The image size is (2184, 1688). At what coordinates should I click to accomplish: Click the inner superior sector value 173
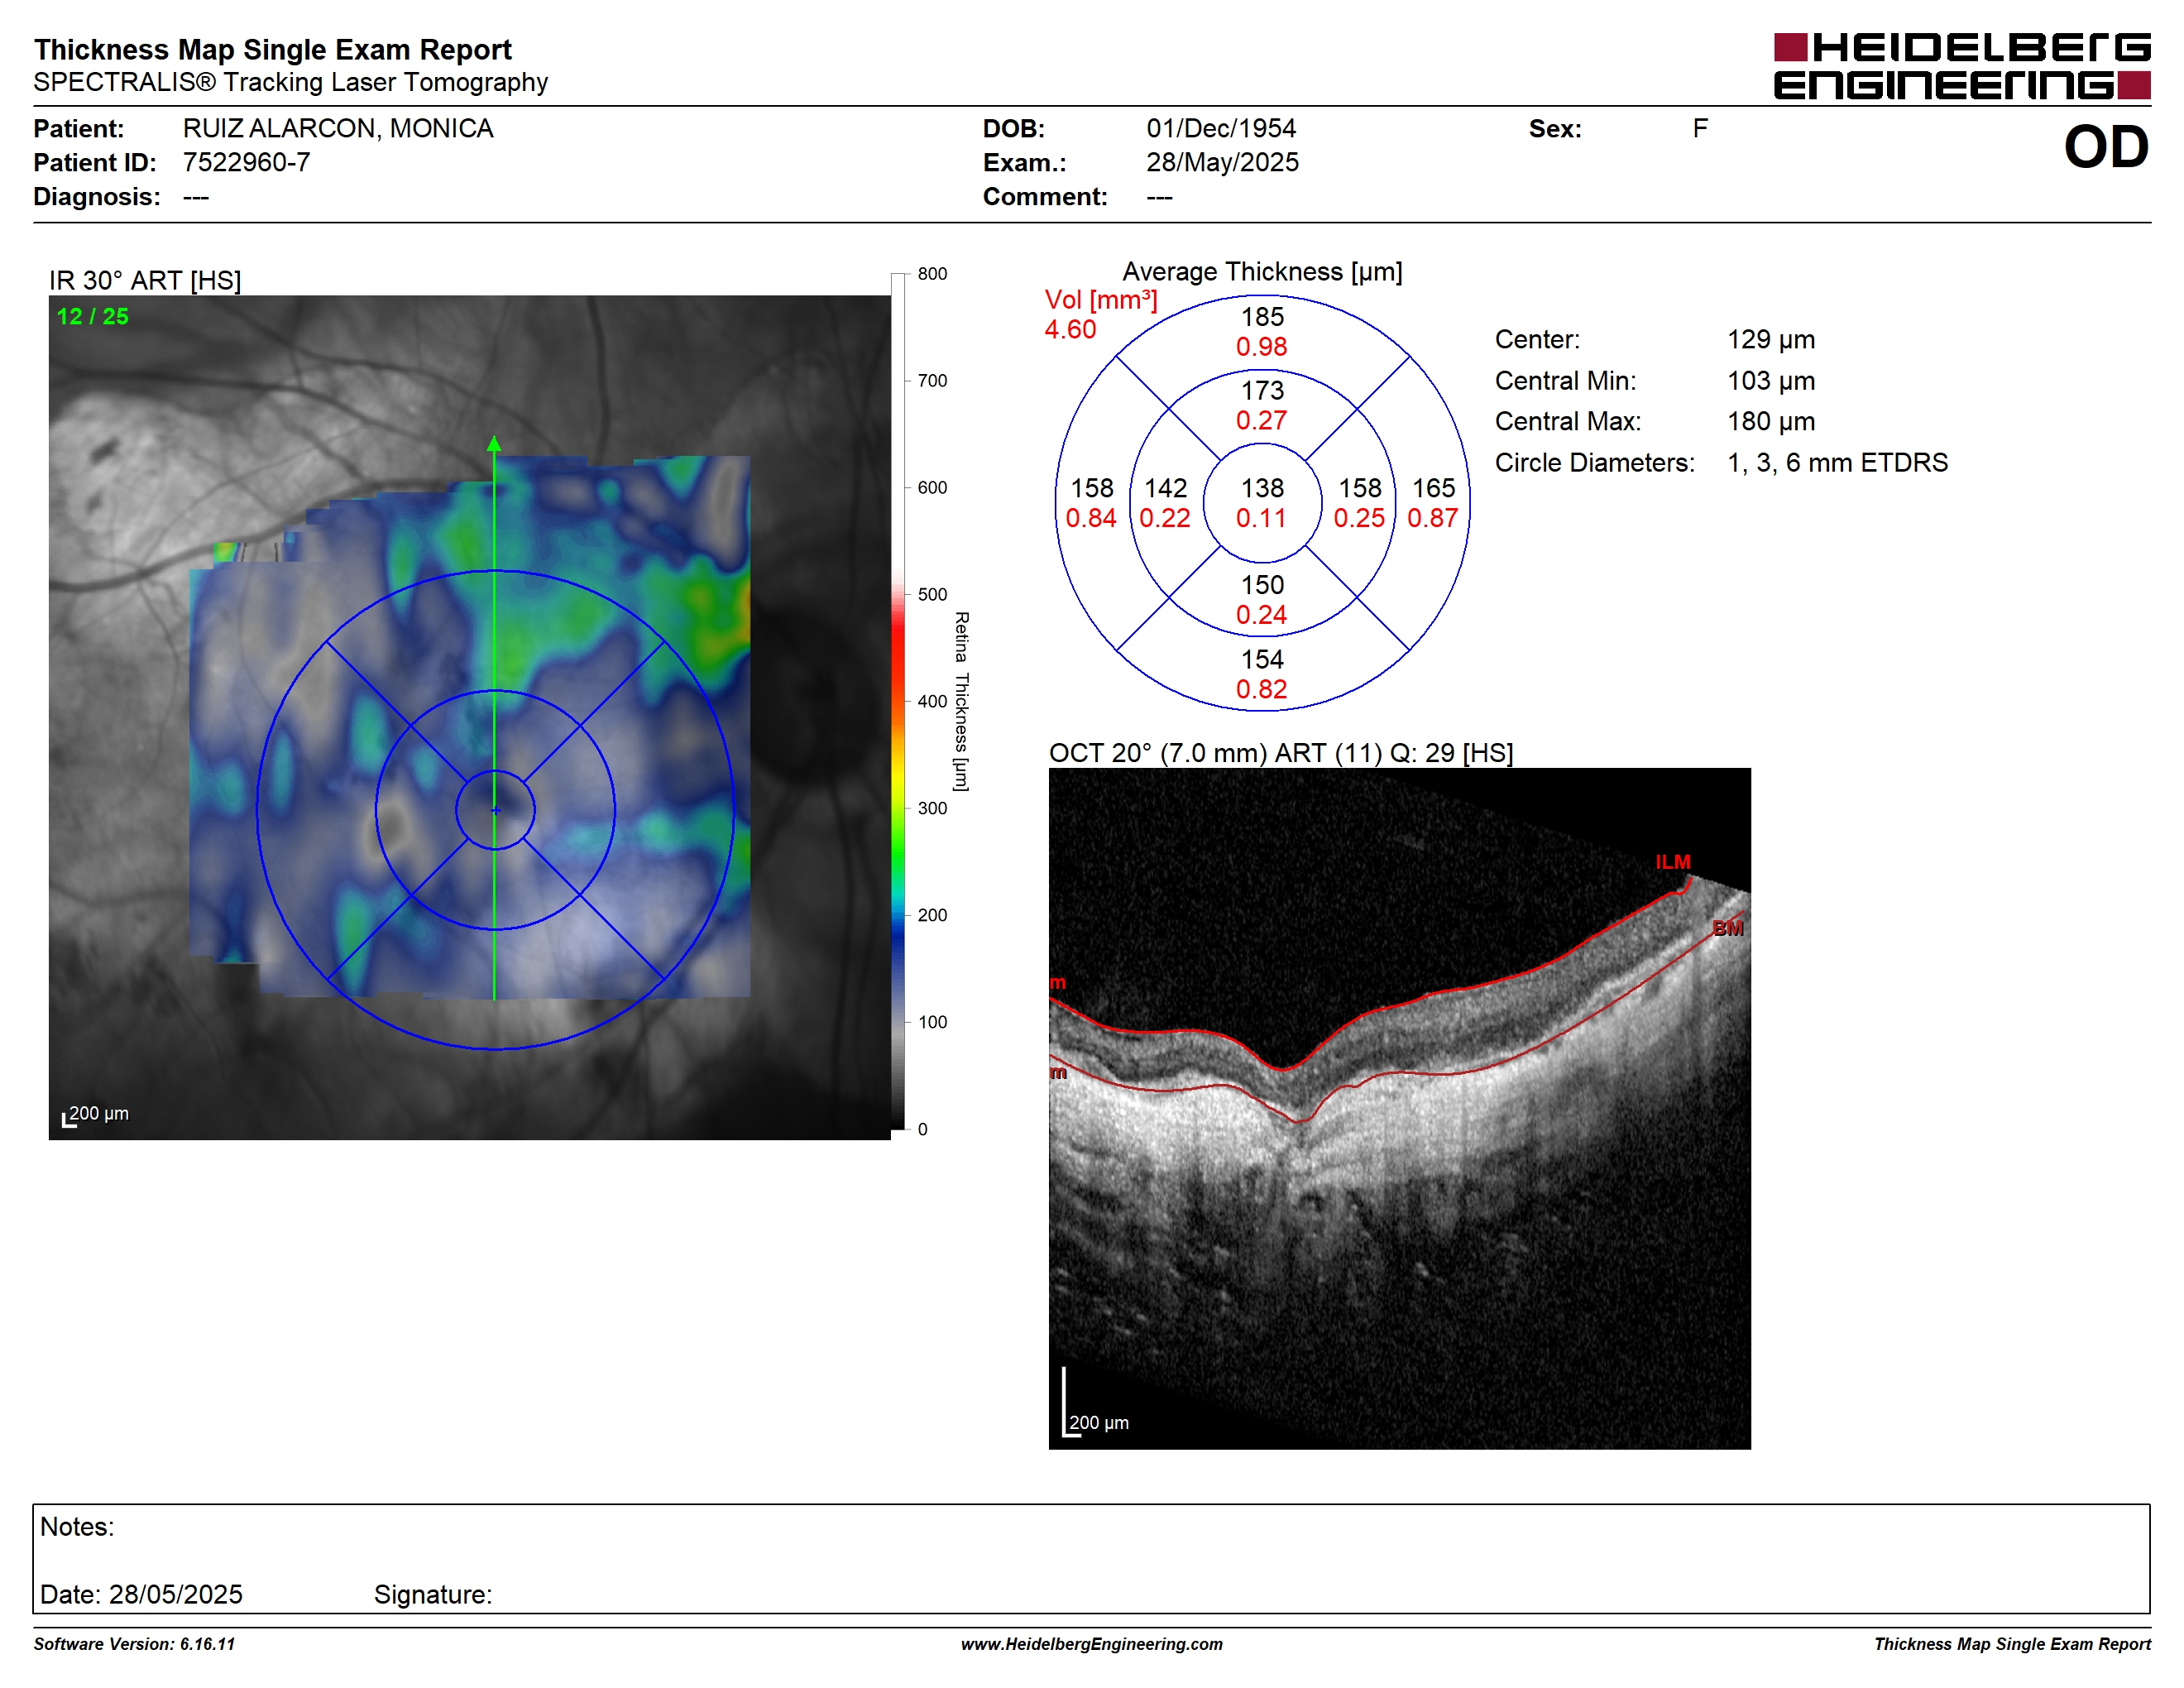click(x=1262, y=390)
